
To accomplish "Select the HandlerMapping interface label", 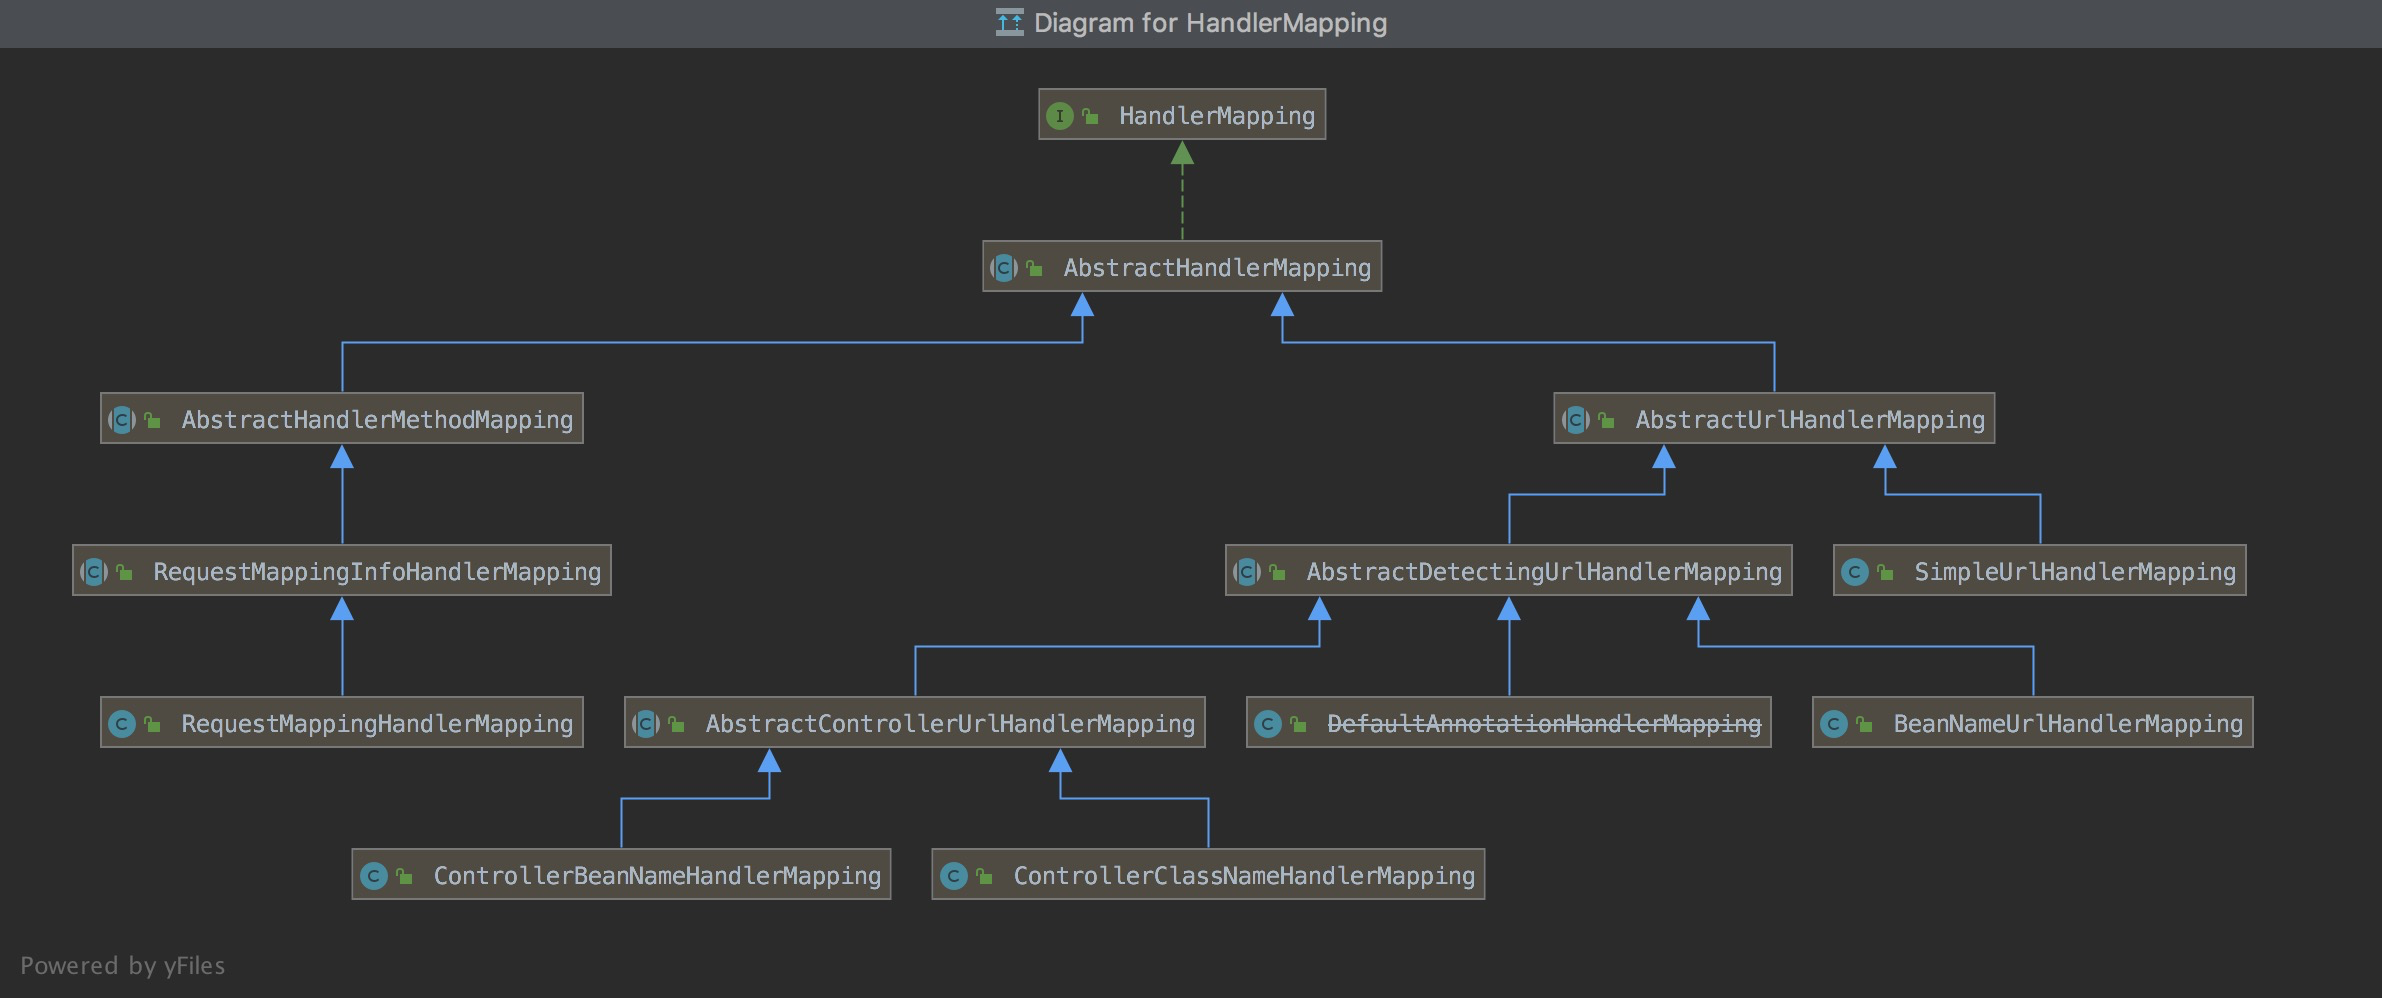I will [x=1217, y=116].
